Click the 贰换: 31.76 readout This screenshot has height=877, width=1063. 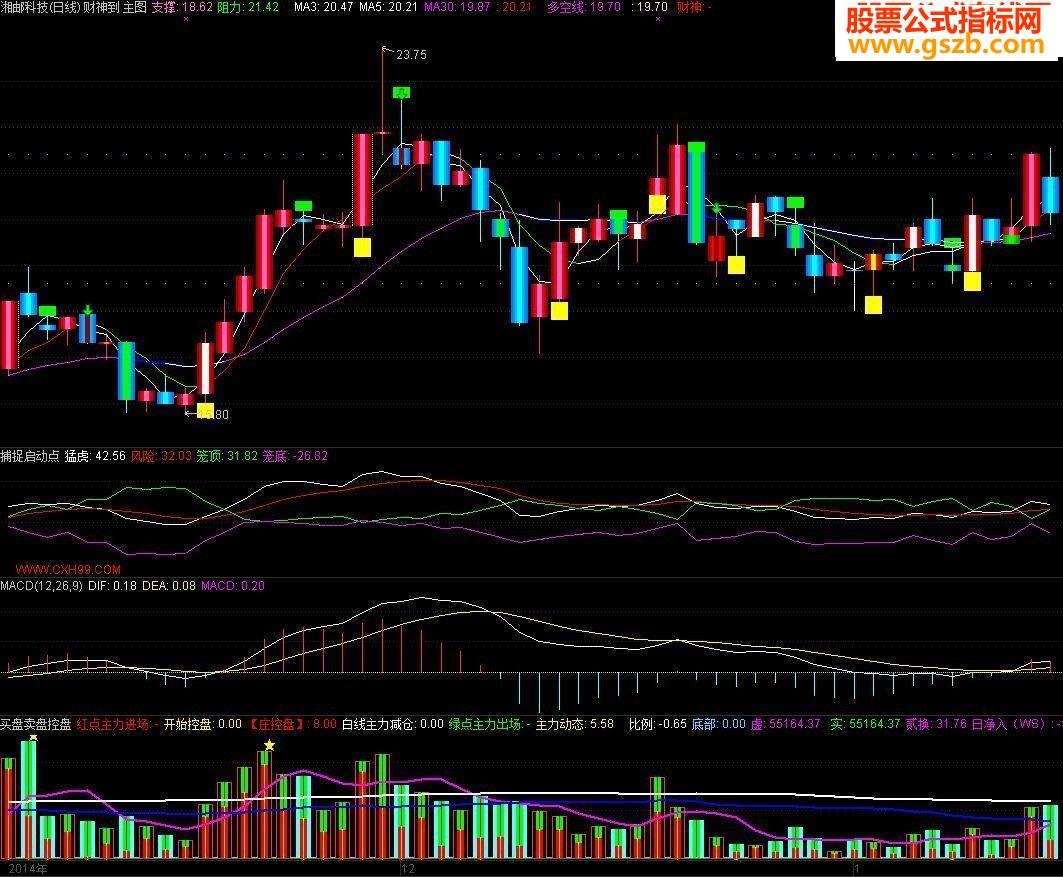point(936,724)
